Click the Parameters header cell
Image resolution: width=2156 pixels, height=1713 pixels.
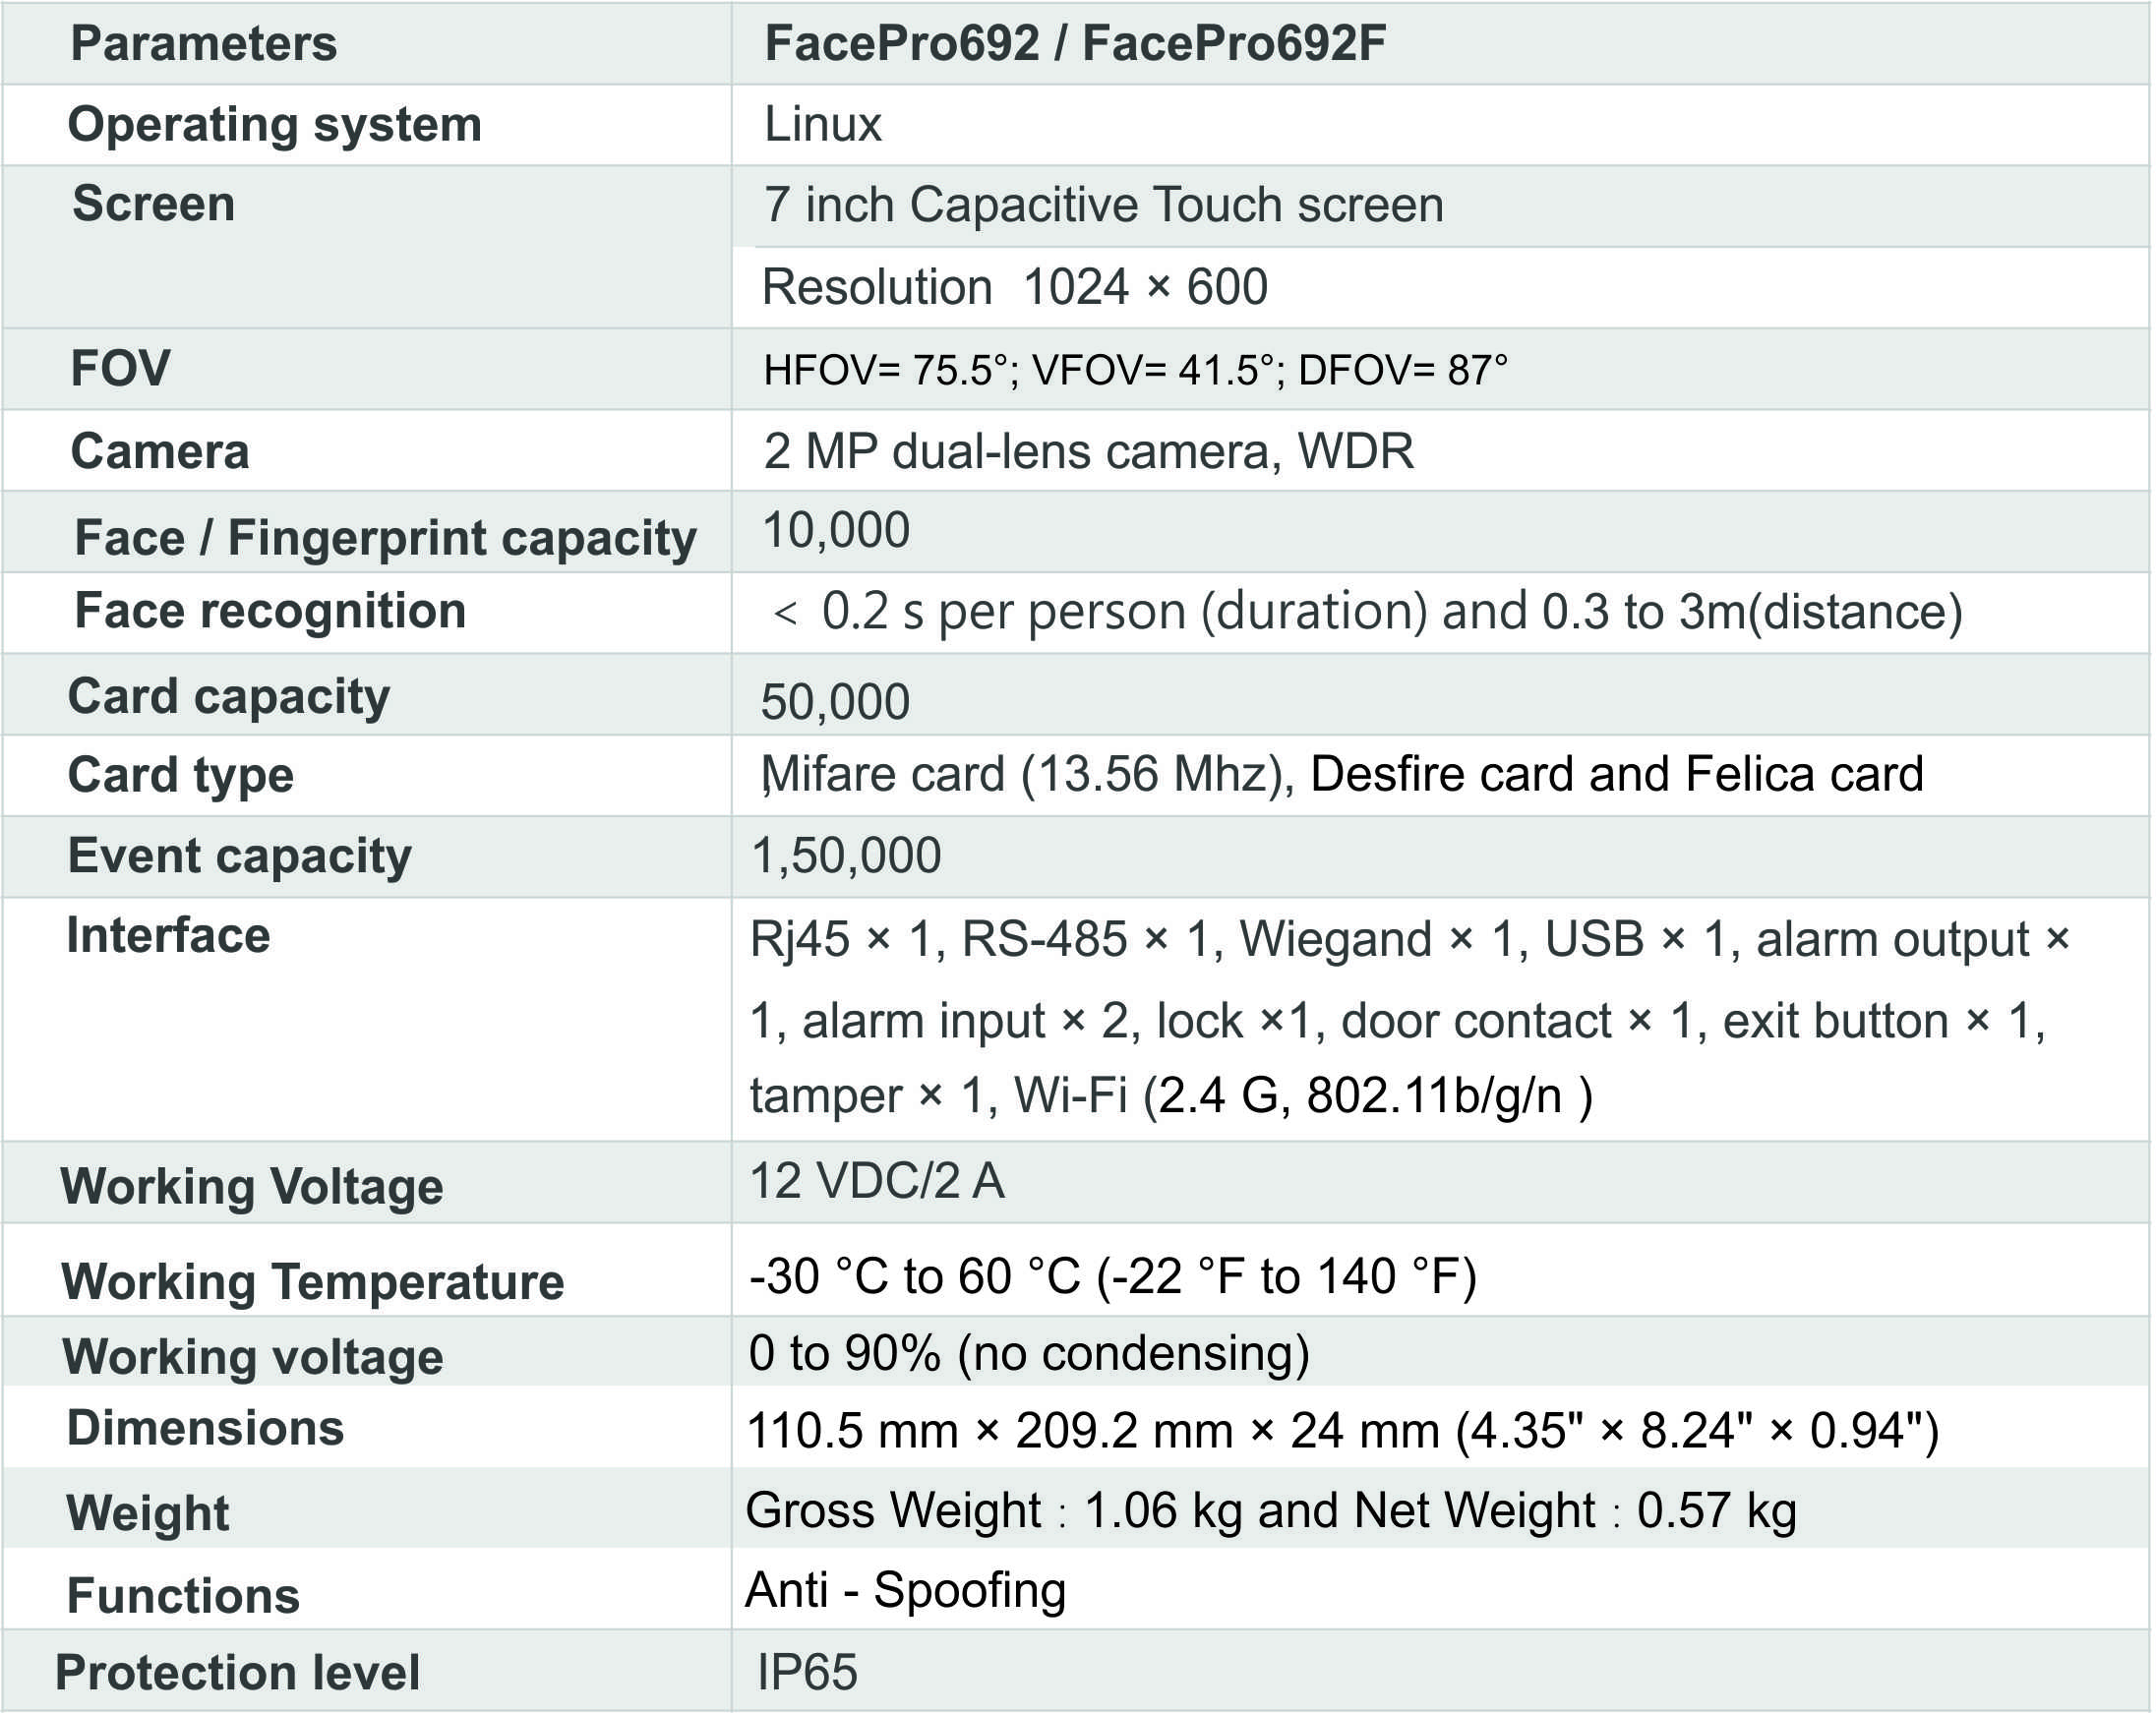pos(203,44)
